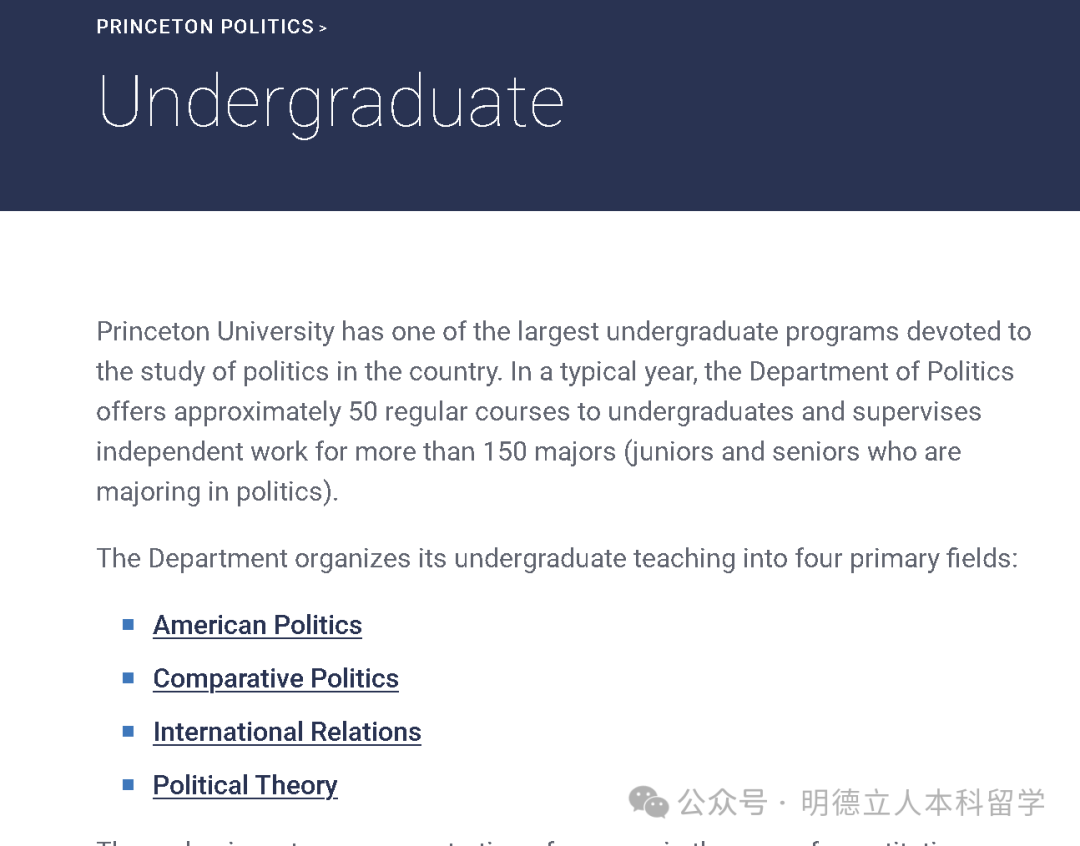Screen dimensions: 1080x846
Task: Click the words "Department of Politics" in the paragraph
Action: (x=881, y=372)
